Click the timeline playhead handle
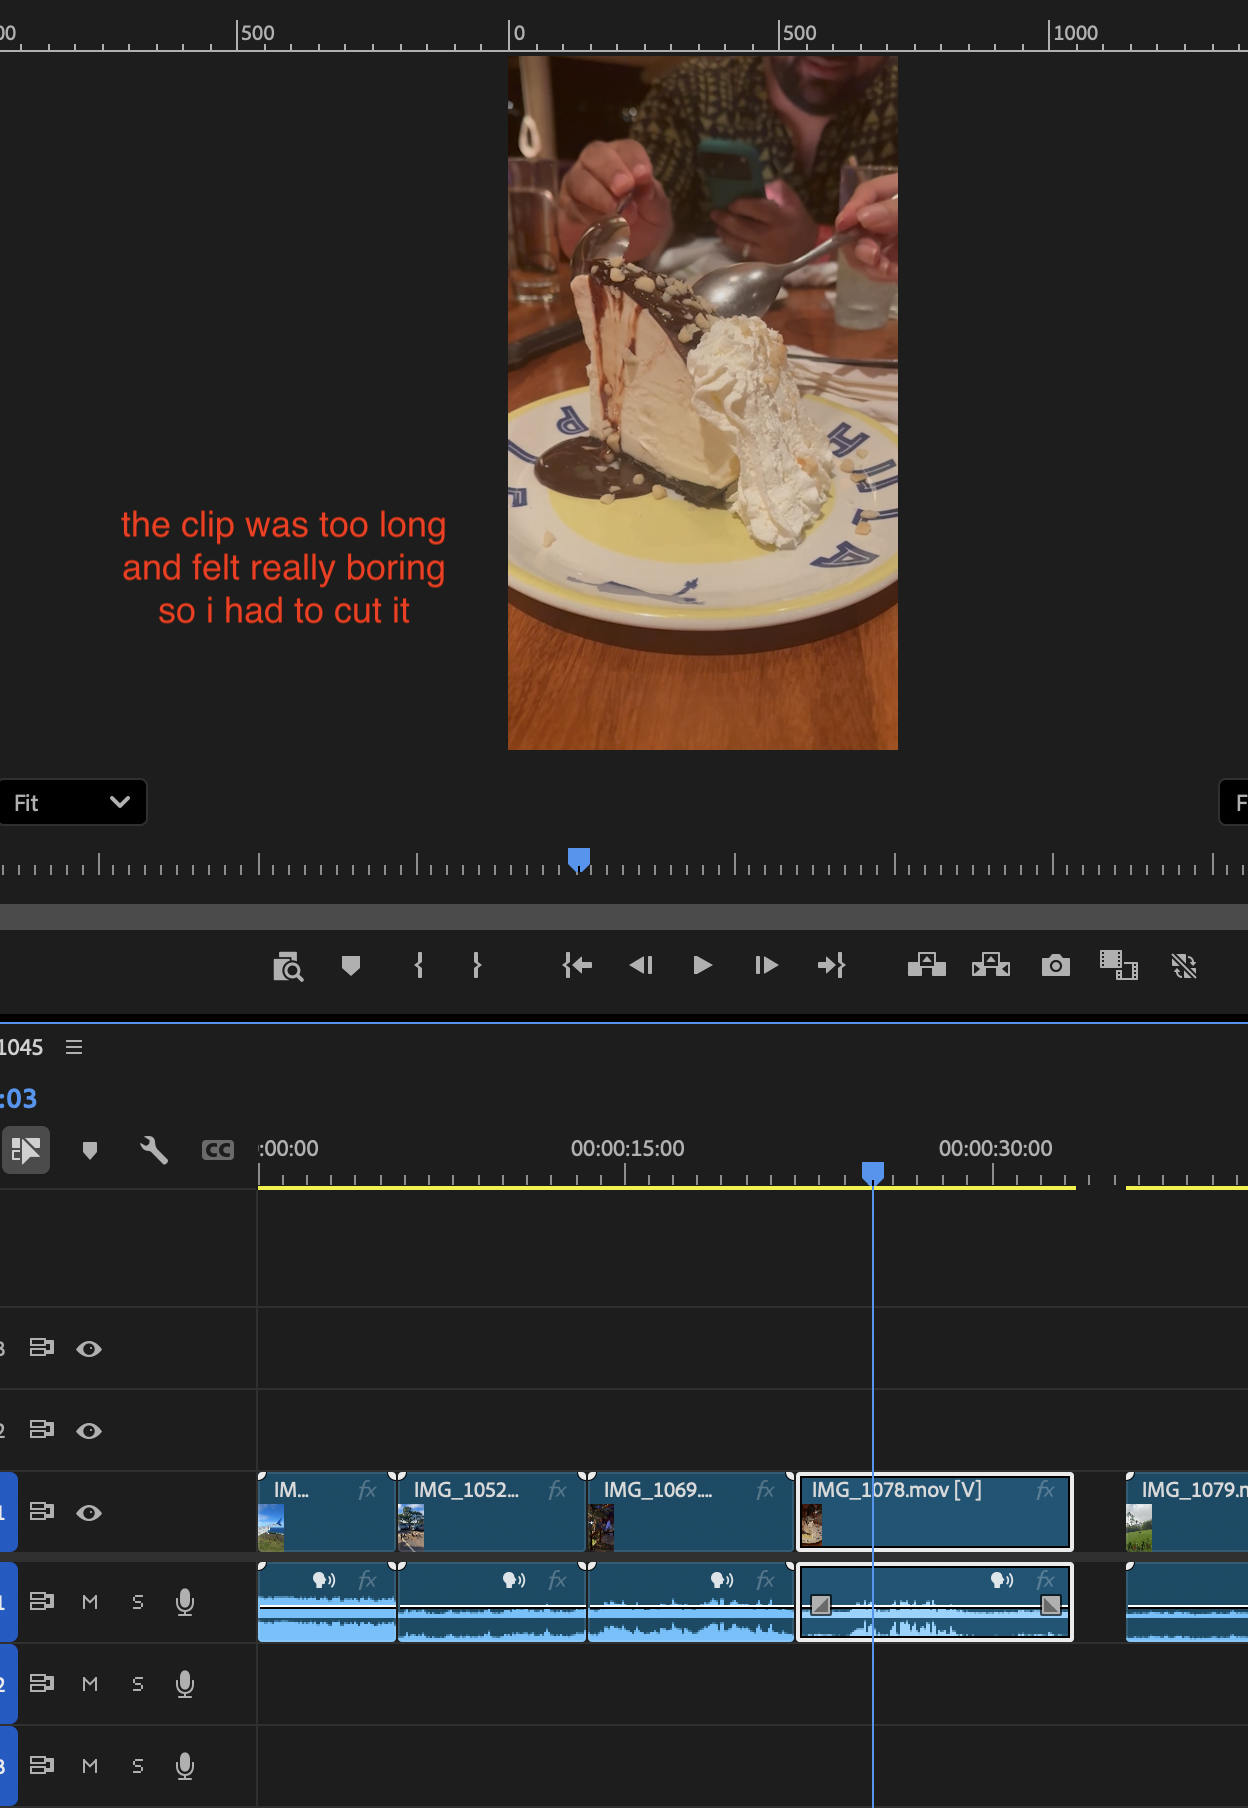The height and width of the screenshot is (1808, 1248). (x=873, y=1172)
